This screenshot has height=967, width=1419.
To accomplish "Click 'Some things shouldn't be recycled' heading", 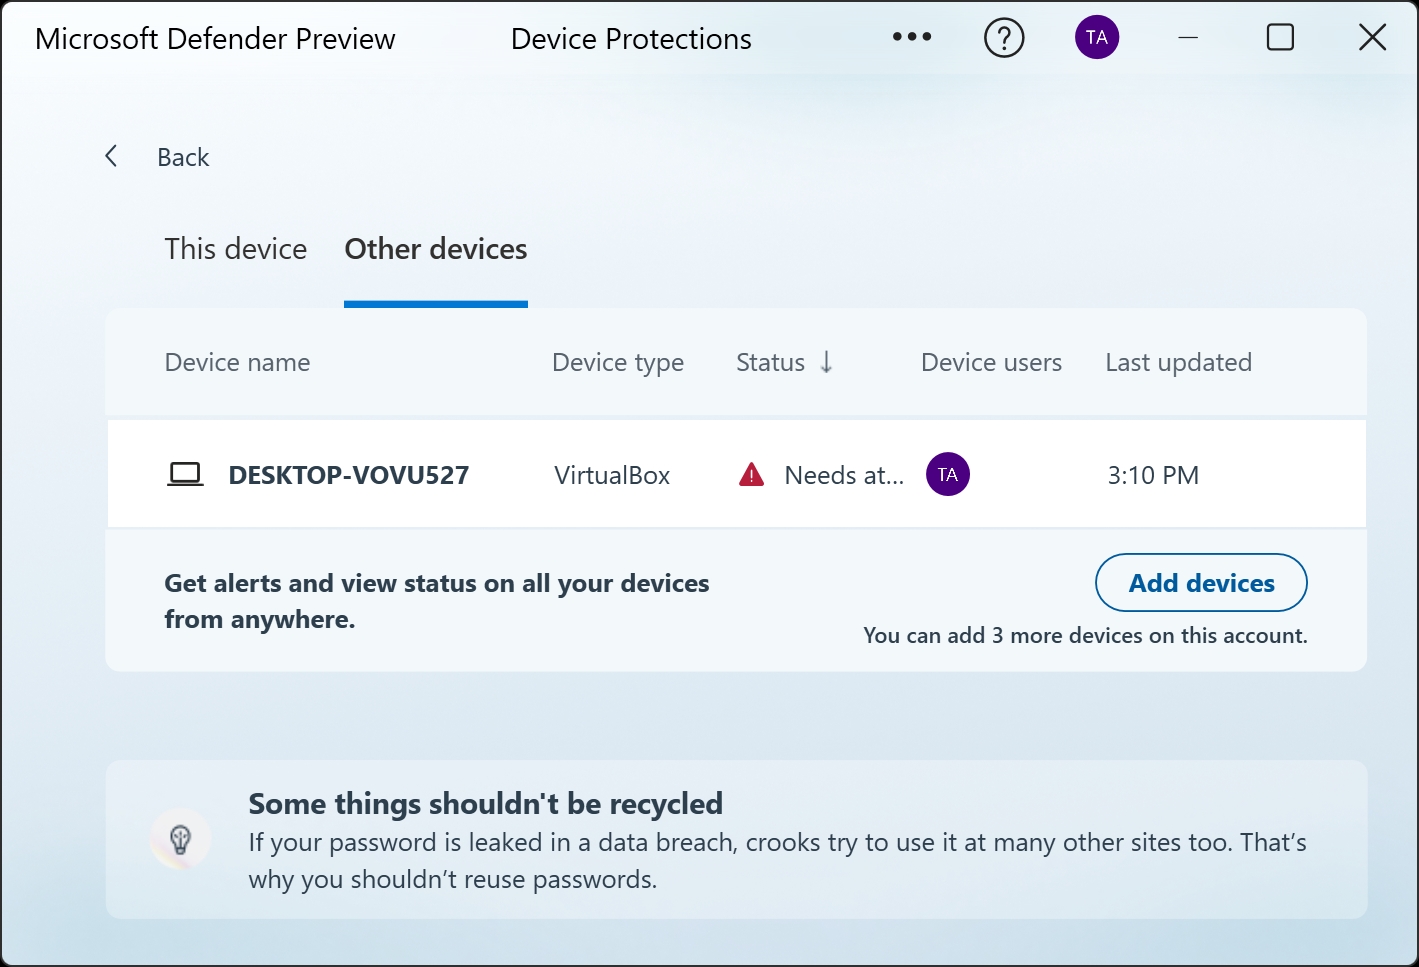I will coord(485,803).
